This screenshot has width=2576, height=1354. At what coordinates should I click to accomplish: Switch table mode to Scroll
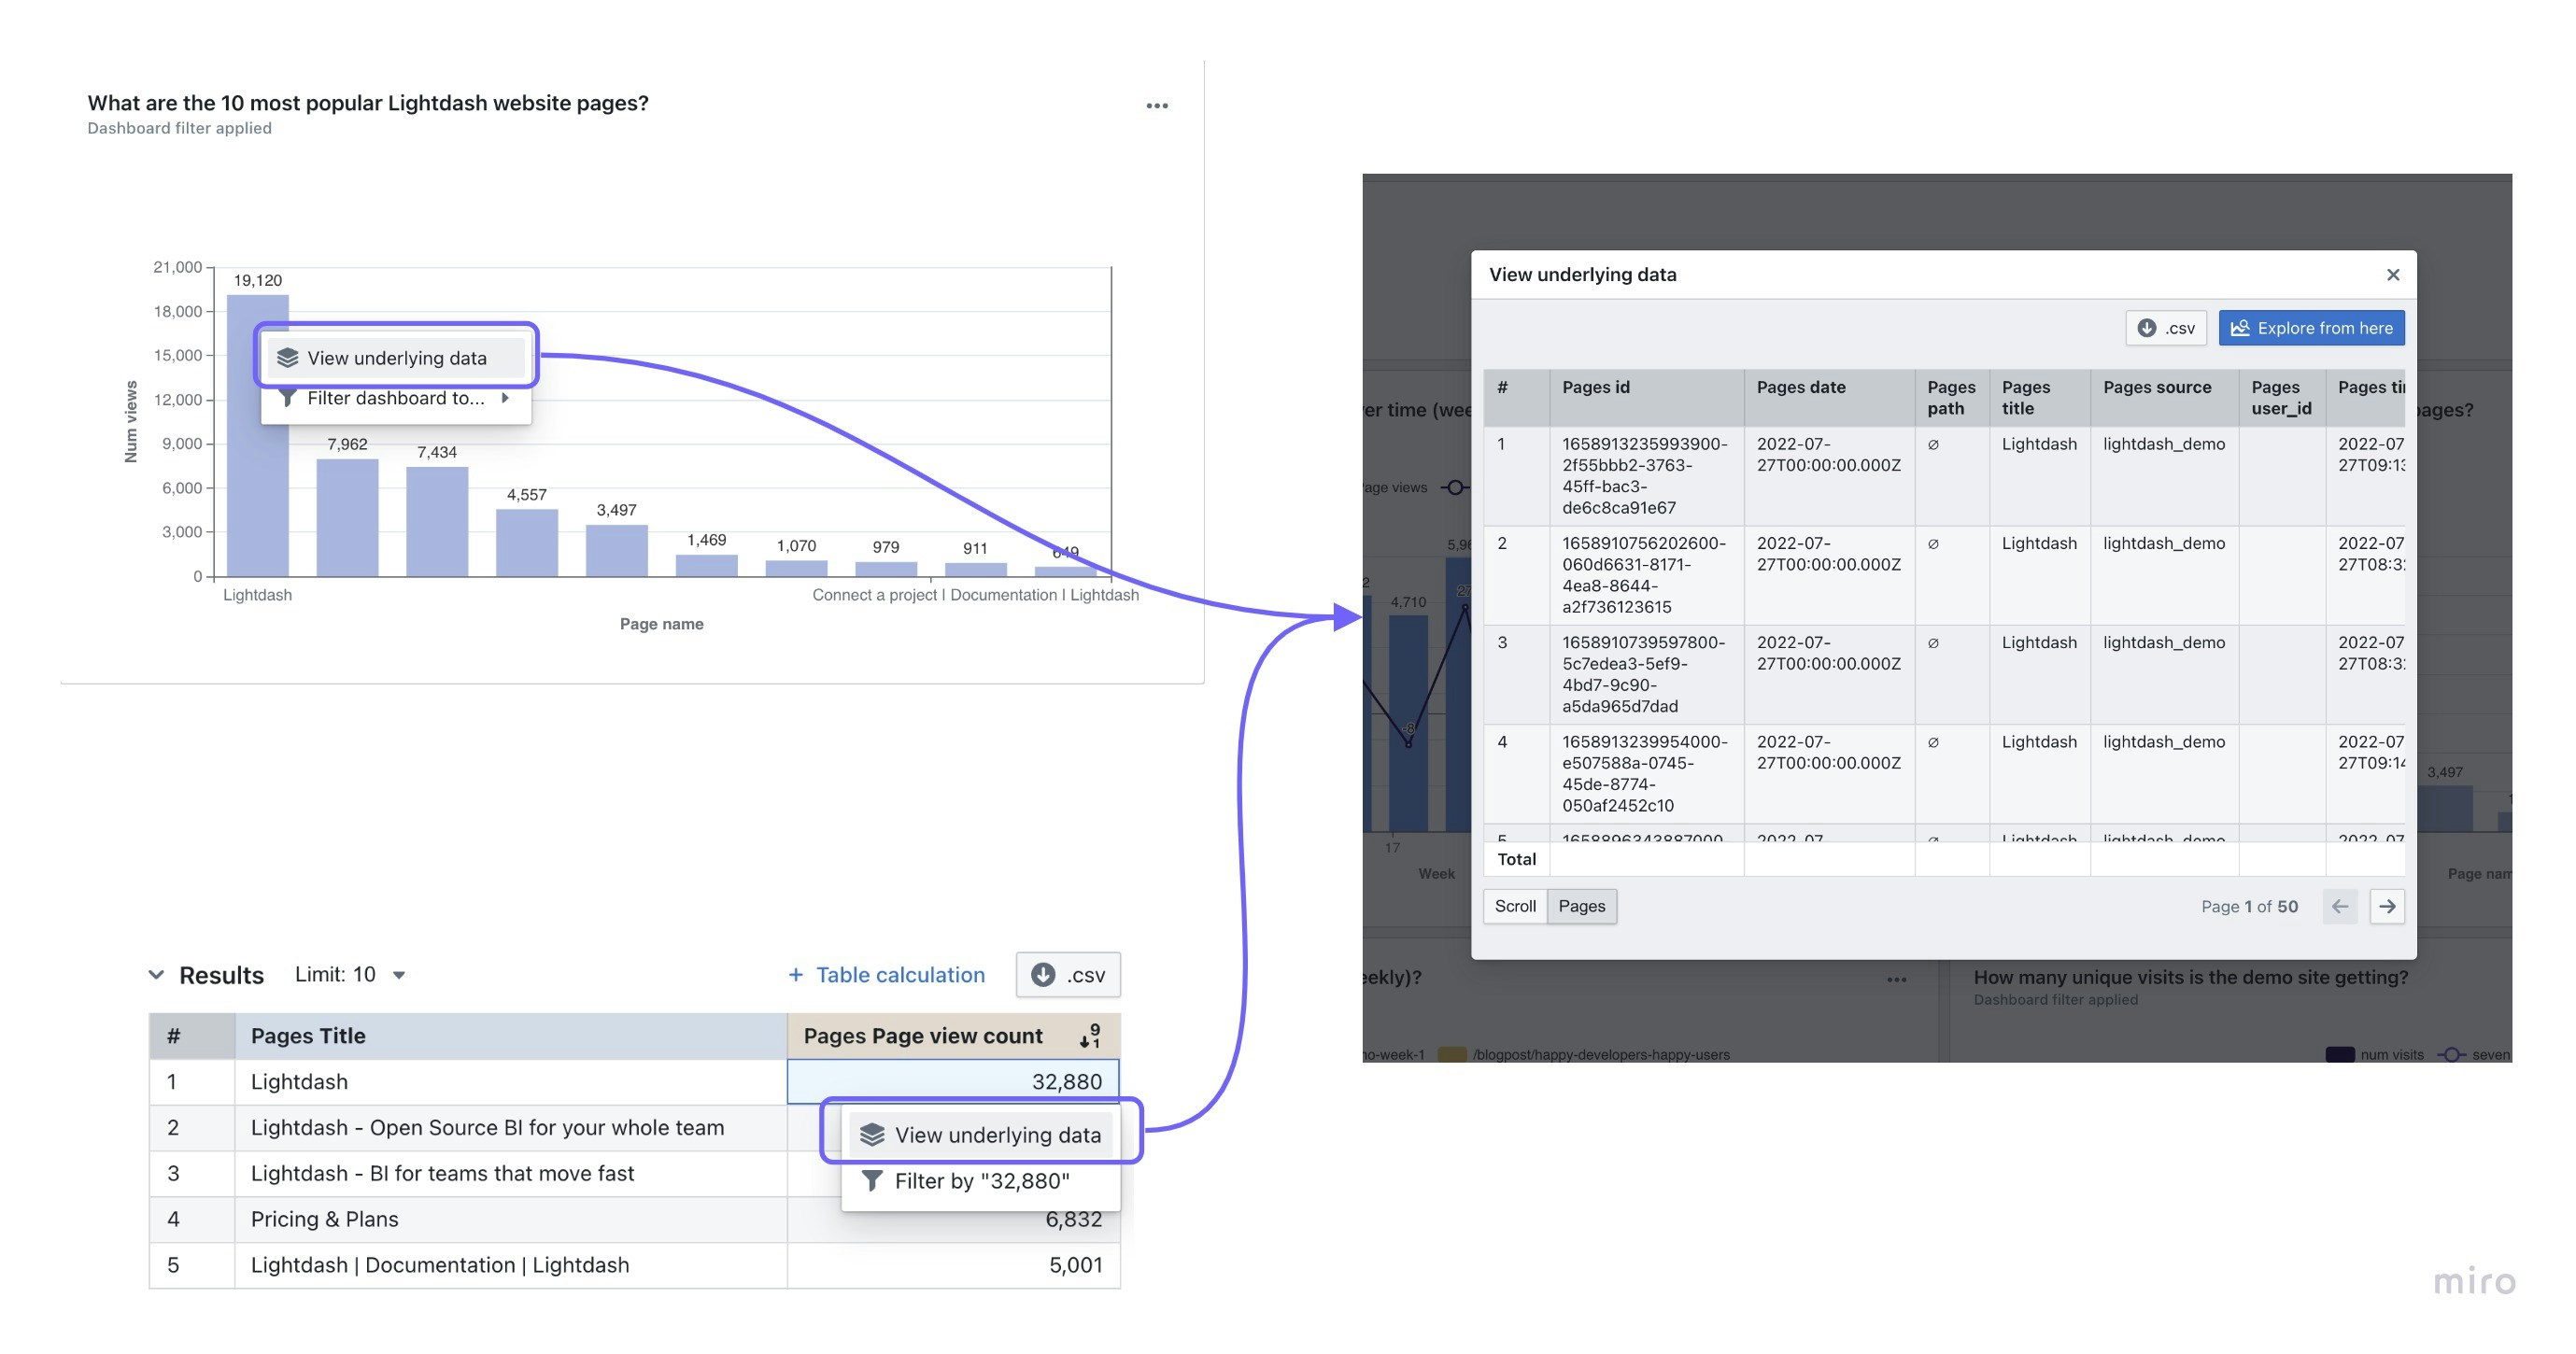pos(1514,906)
